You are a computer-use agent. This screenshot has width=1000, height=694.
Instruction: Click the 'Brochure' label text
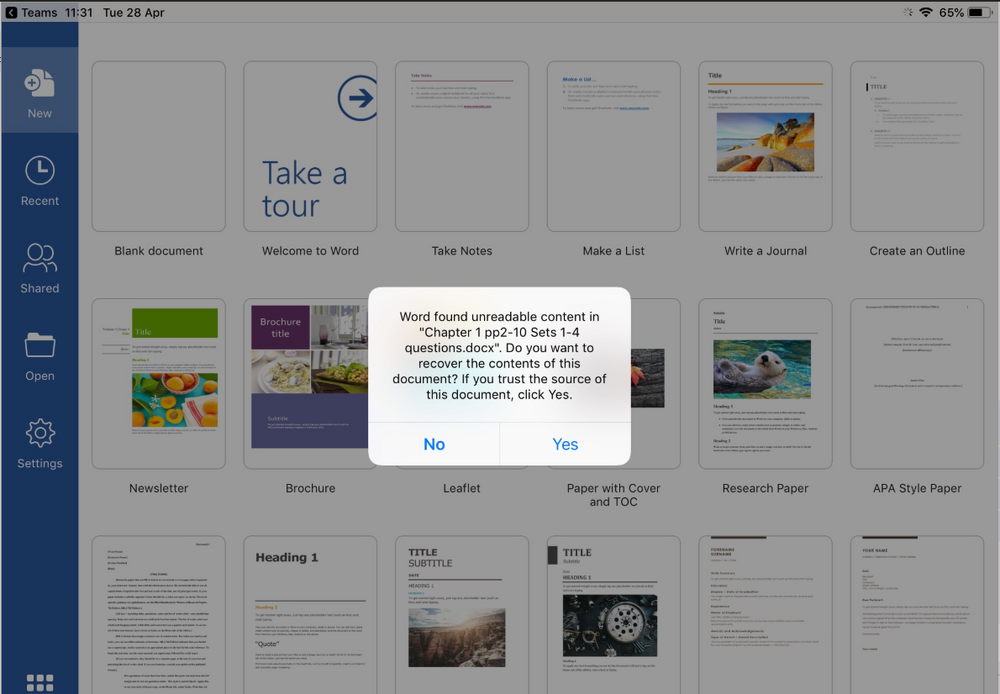[310, 488]
